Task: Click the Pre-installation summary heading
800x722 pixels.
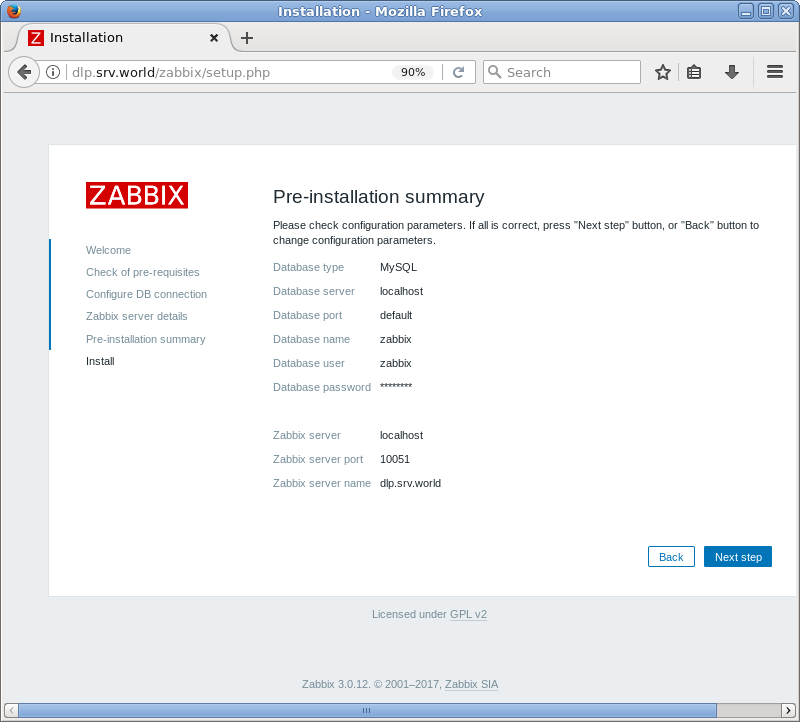Action: pos(379,196)
